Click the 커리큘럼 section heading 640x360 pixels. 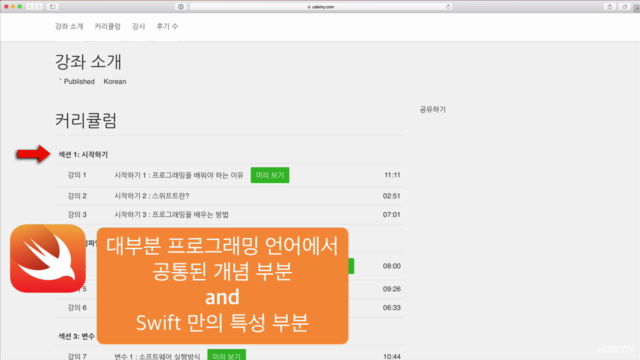(86, 120)
